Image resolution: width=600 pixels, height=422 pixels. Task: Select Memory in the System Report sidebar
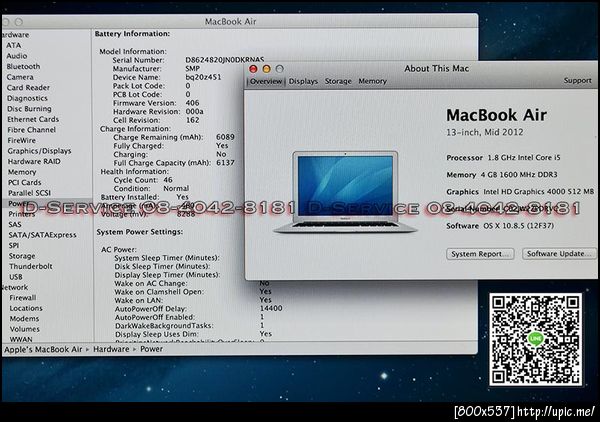[x=22, y=172]
